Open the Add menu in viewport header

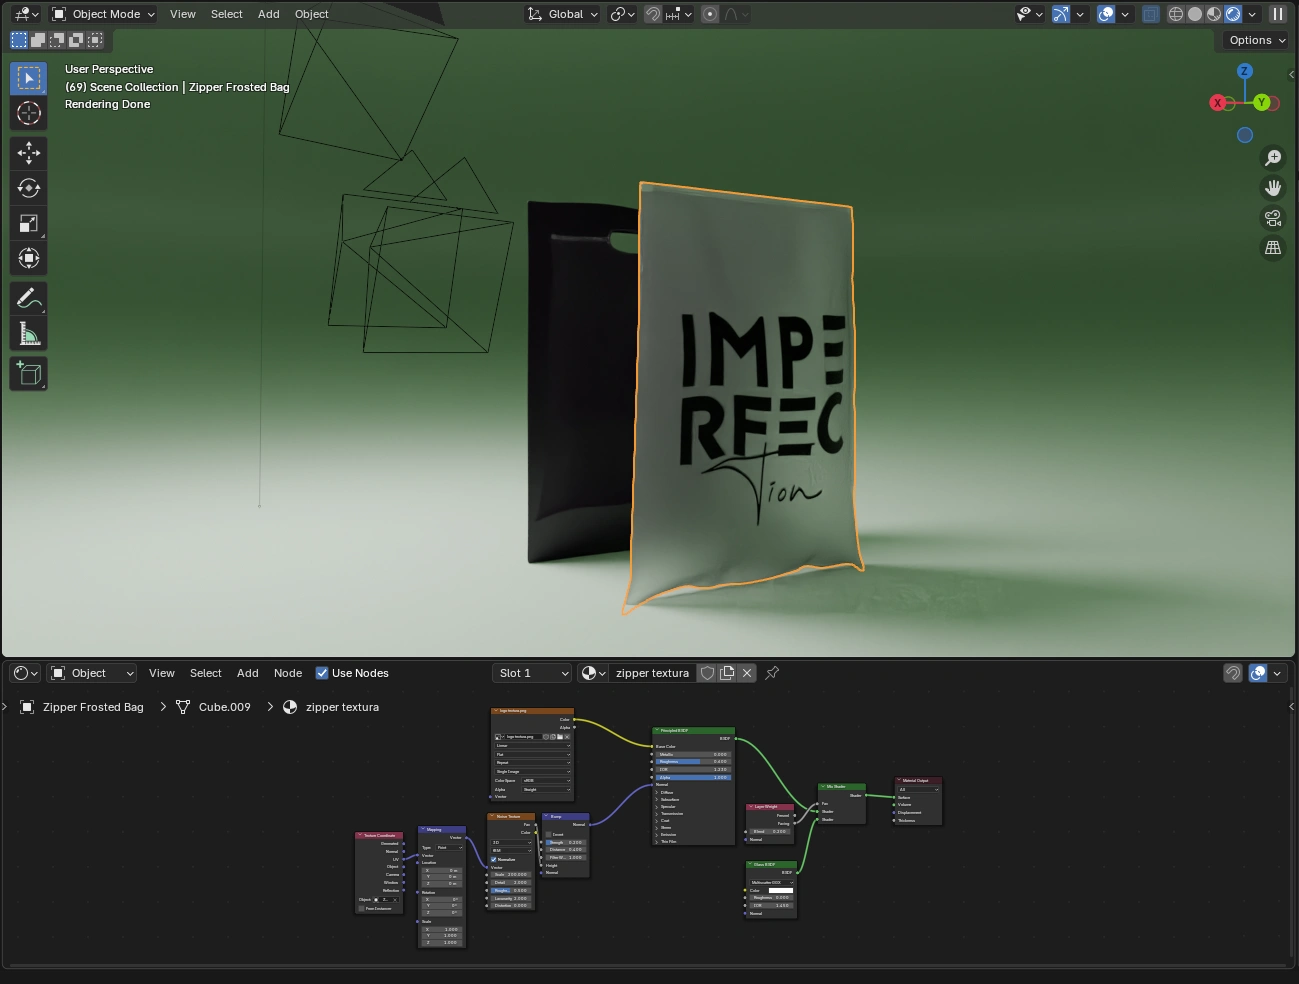tap(268, 14)
